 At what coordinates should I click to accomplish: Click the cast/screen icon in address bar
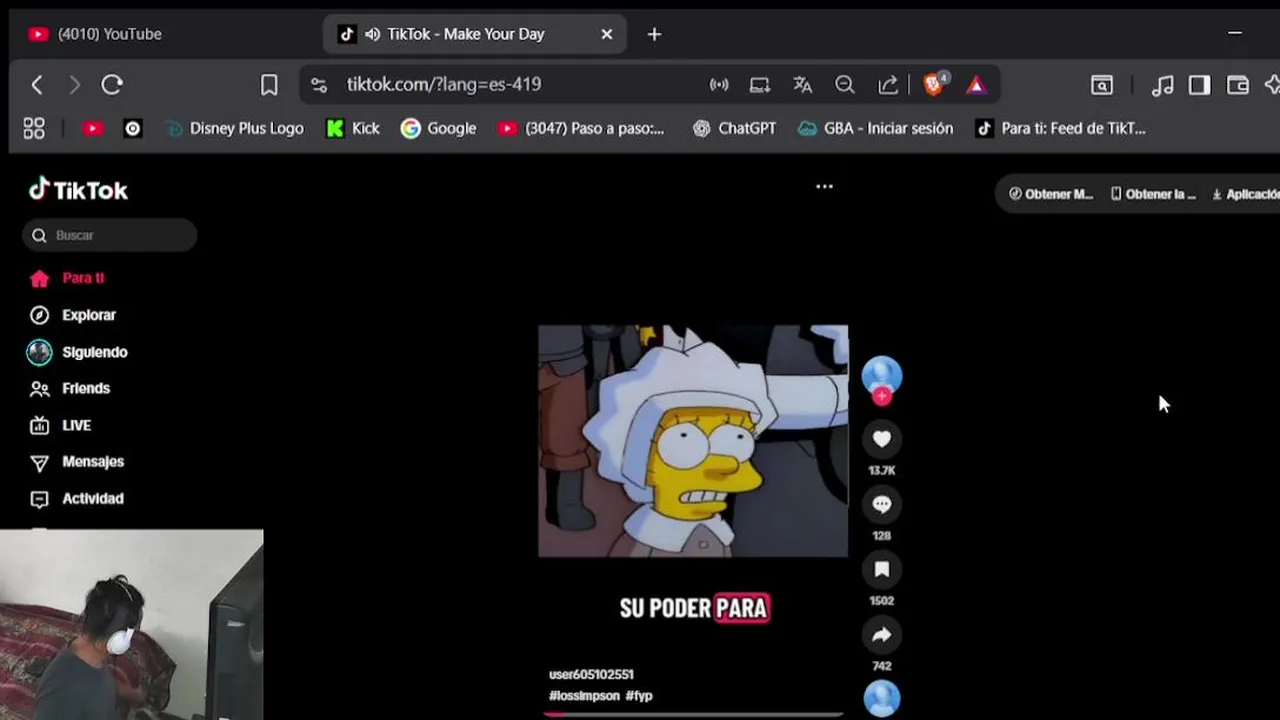pyautogui.click(x=760, y=85)
